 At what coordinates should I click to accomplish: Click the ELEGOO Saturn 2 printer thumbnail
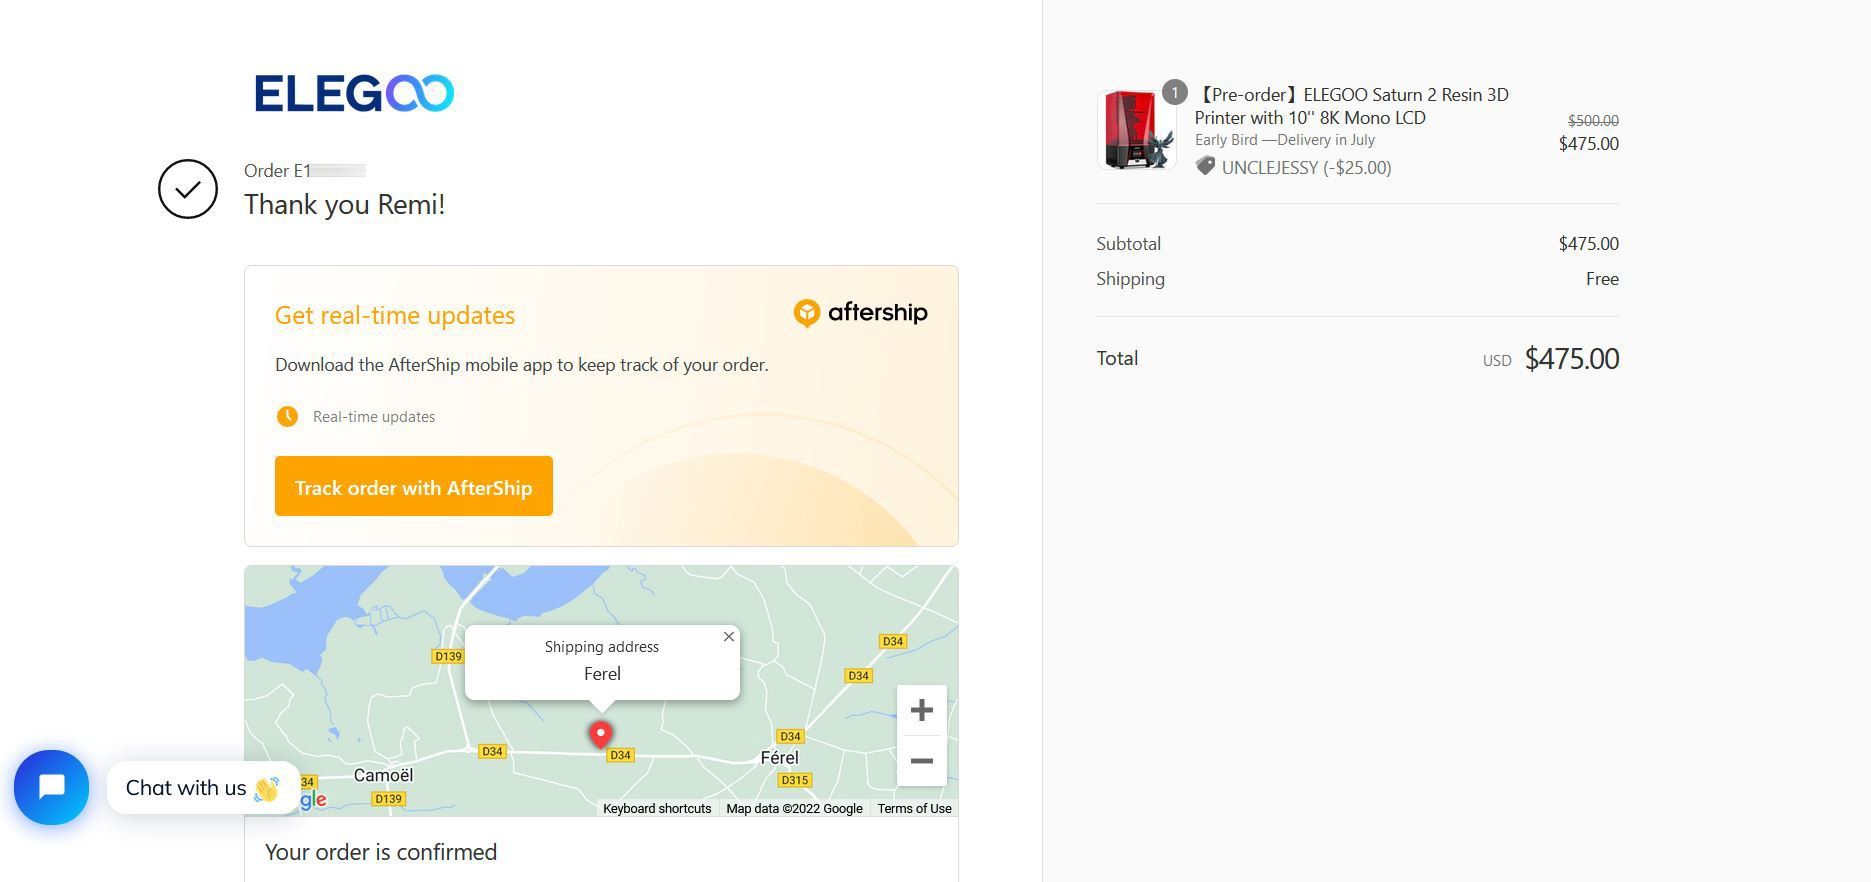[1137, 130]
